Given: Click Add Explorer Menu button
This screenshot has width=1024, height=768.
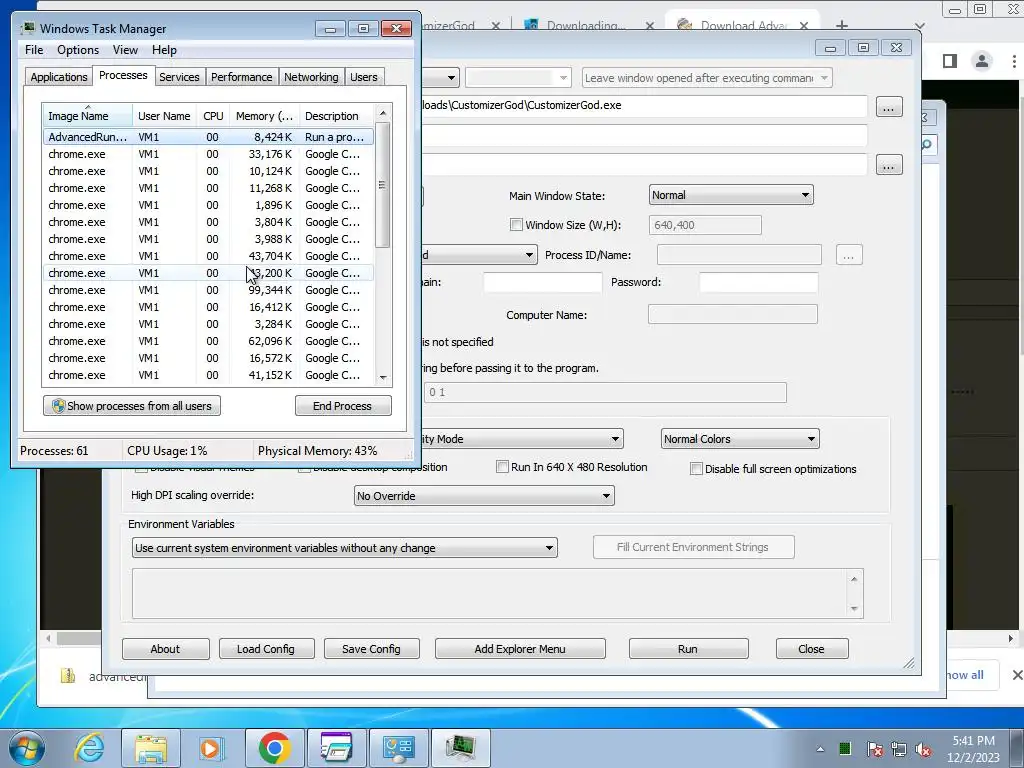Looking at the screenshot, I should click(x=520, y=648).
